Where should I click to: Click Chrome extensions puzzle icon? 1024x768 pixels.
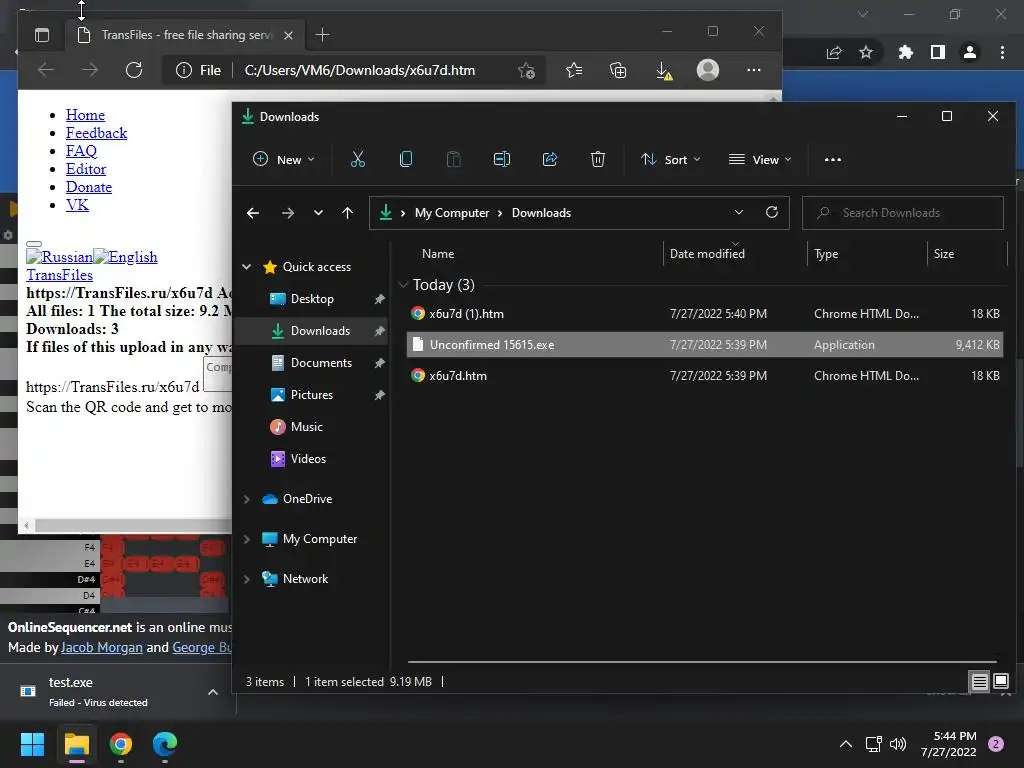(x=905, y=52)
